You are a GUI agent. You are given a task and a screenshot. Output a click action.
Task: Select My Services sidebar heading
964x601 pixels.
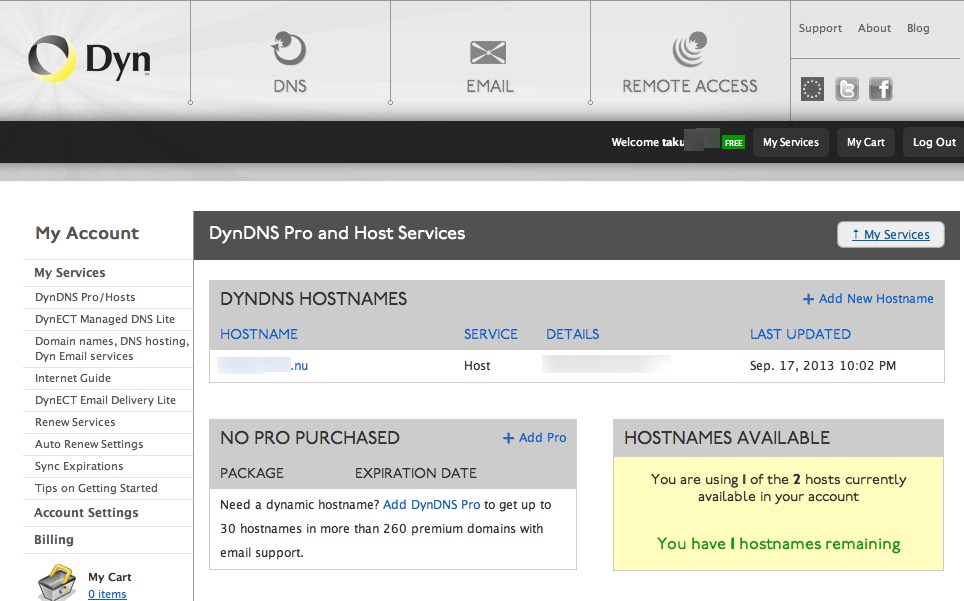[69, 272]
